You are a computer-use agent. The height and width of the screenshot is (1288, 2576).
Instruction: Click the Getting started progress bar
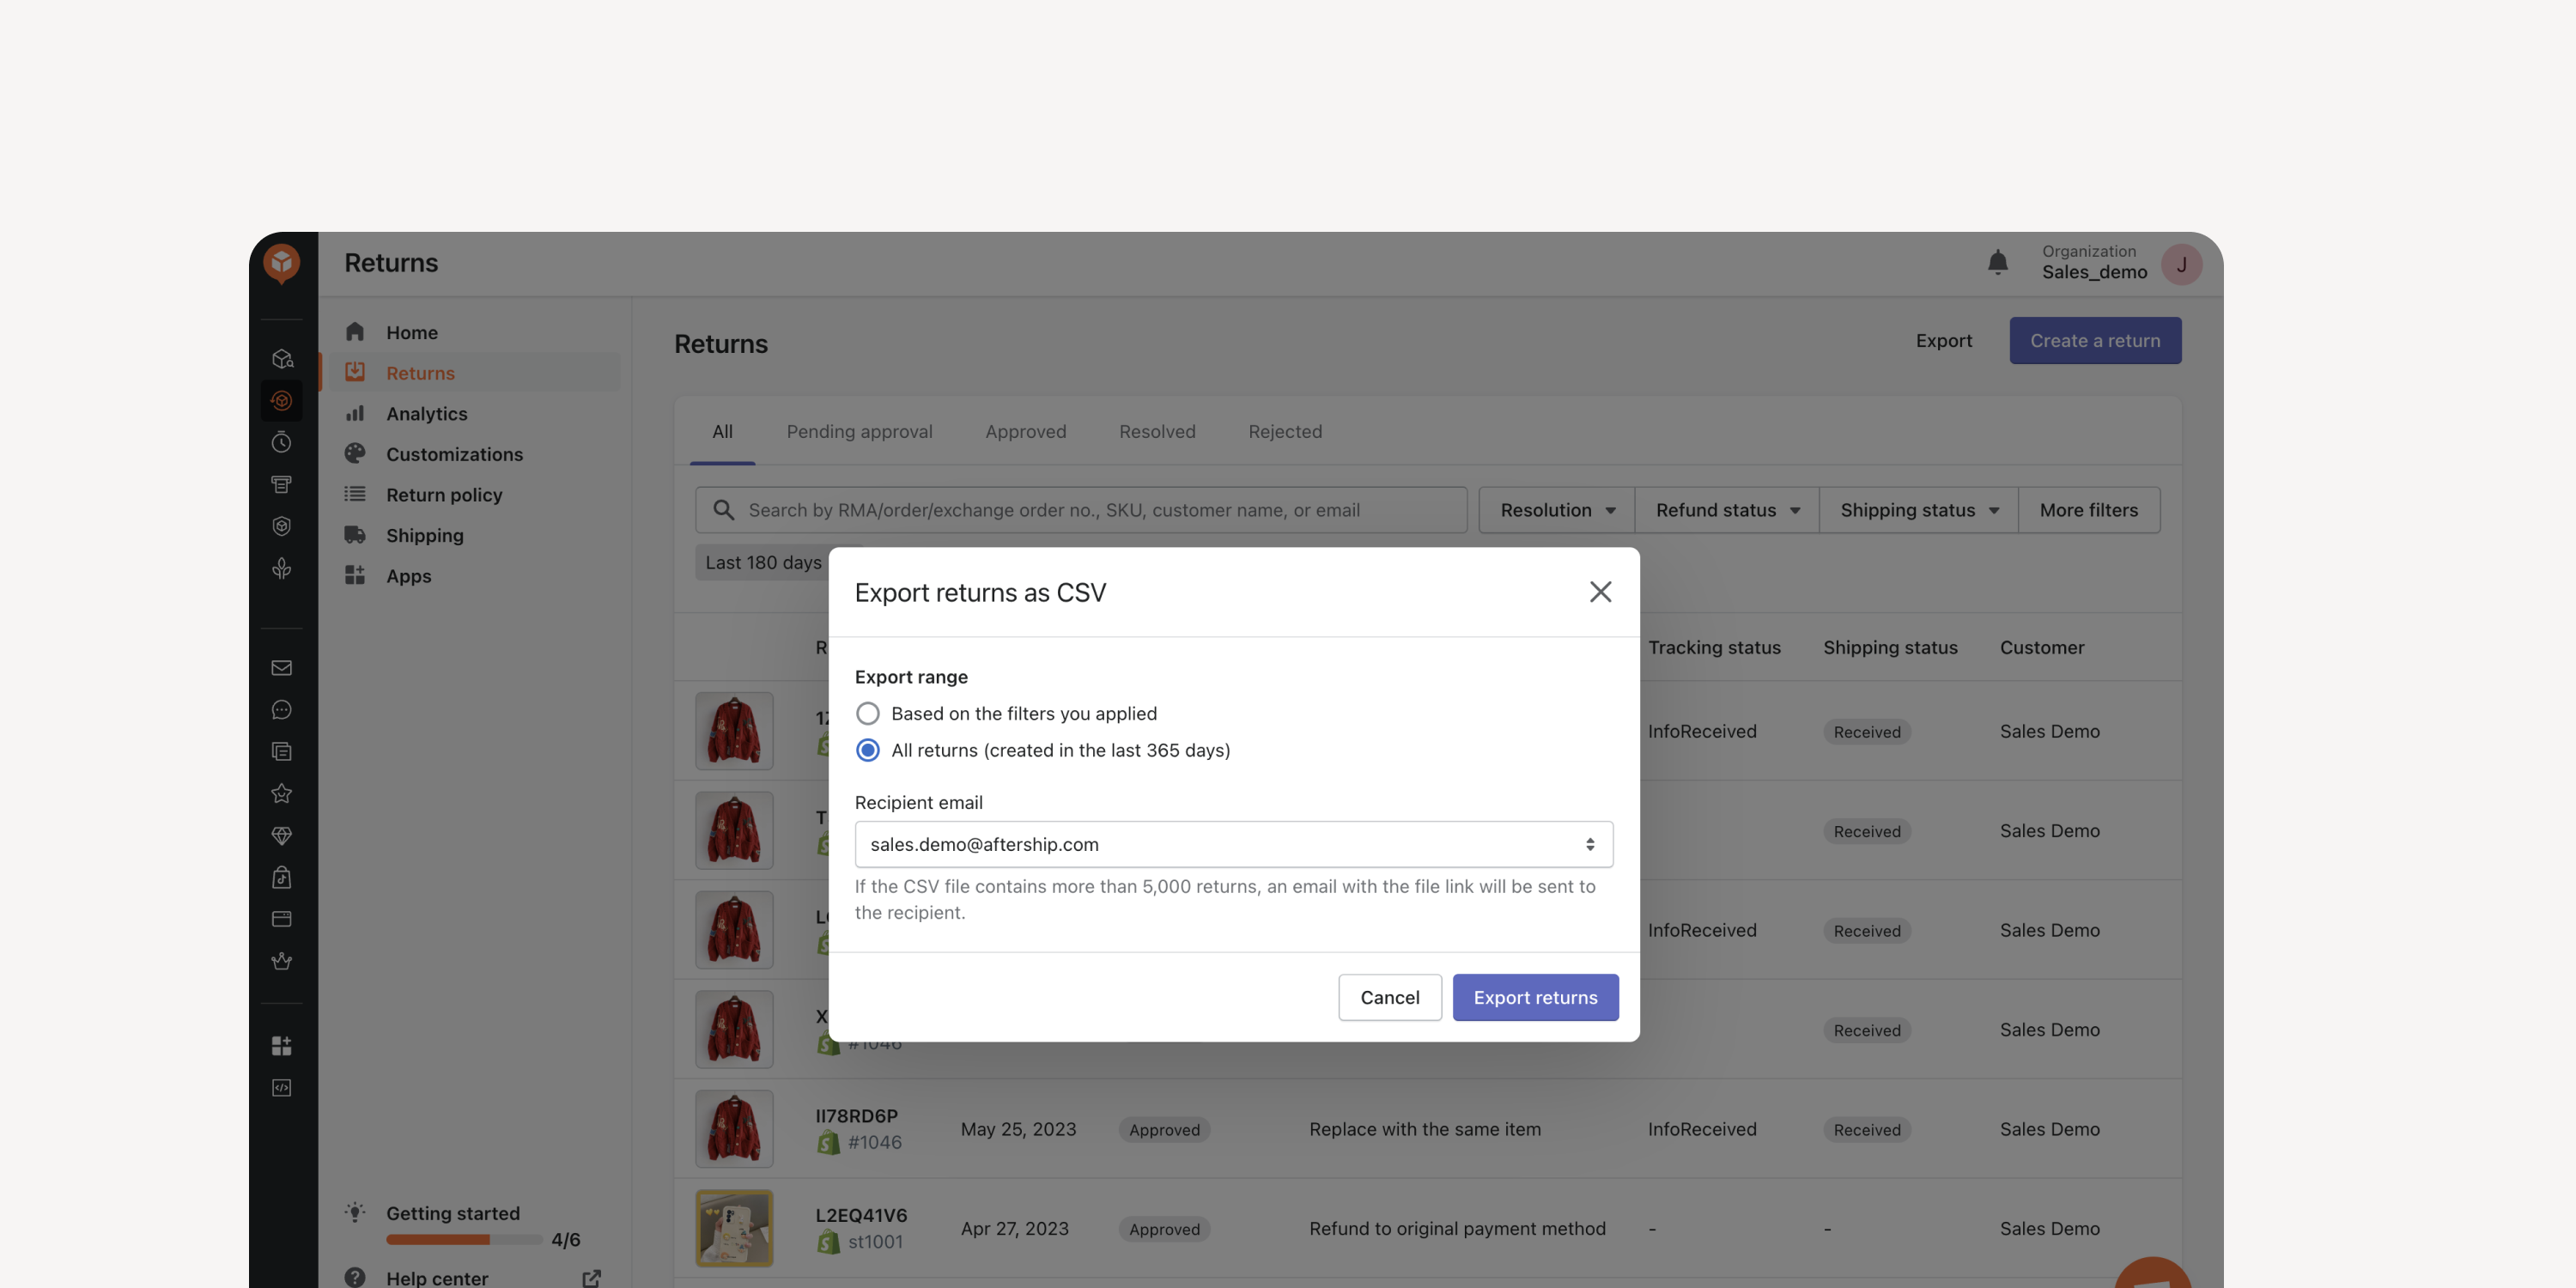point(464,1239)
